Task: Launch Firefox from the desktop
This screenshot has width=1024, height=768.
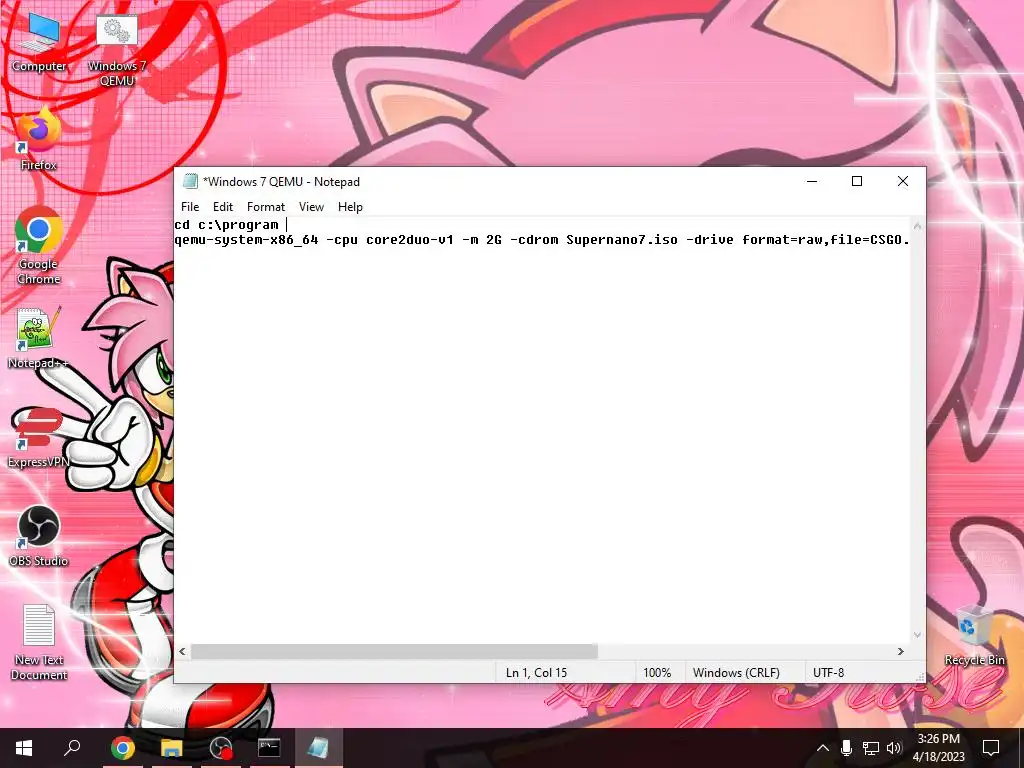Action: [39, 140]
